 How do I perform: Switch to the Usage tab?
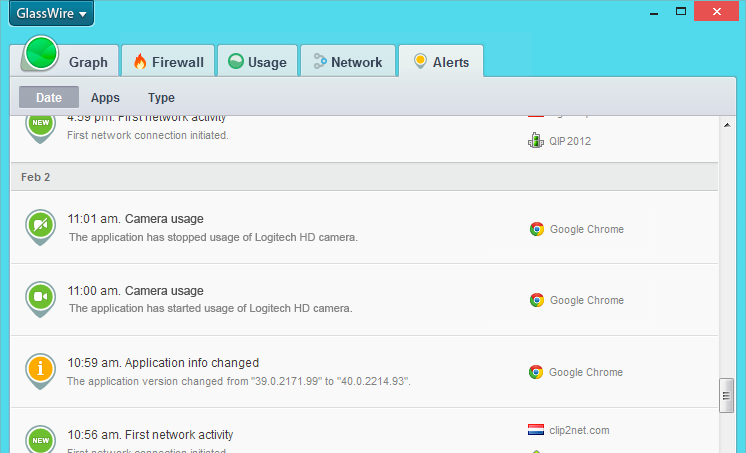click(x=257, y=61)
